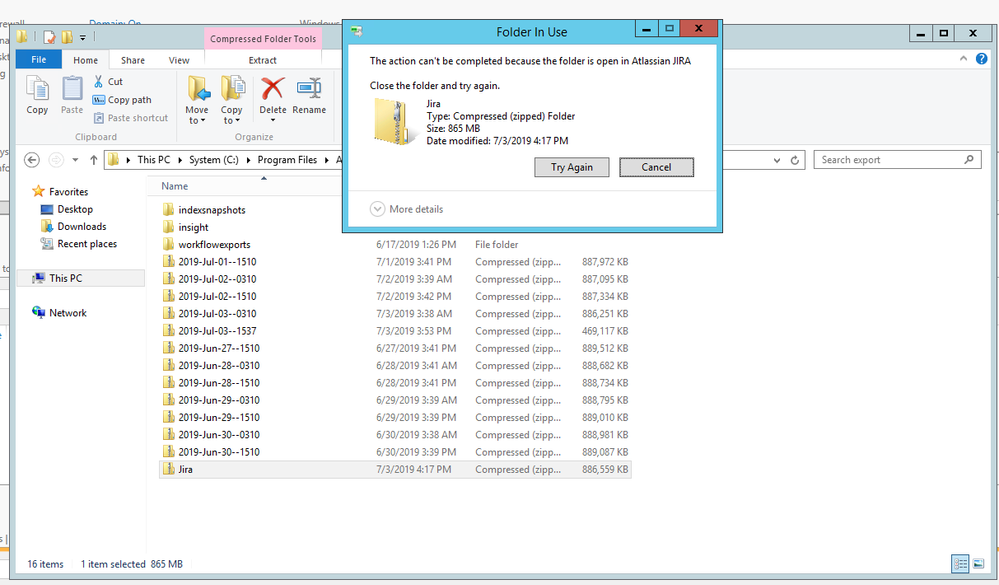Click the Back navigation arrow
Image resolution: width=999 pixels, height=585 pixels.
[32, 160]
